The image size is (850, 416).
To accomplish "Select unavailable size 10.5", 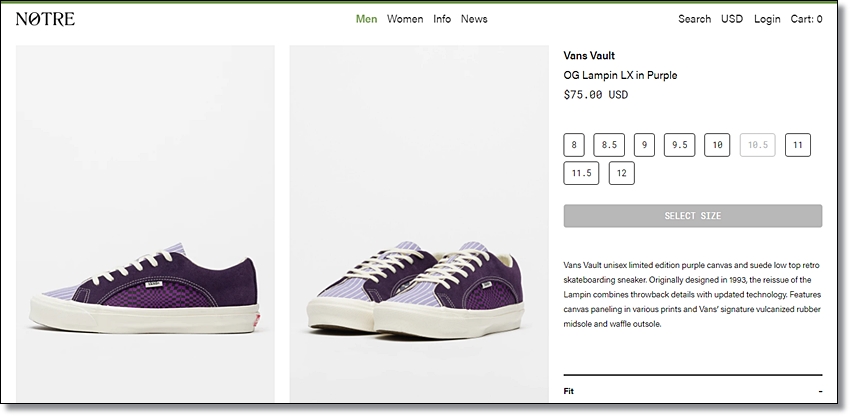I will click(x=758, y=145).
